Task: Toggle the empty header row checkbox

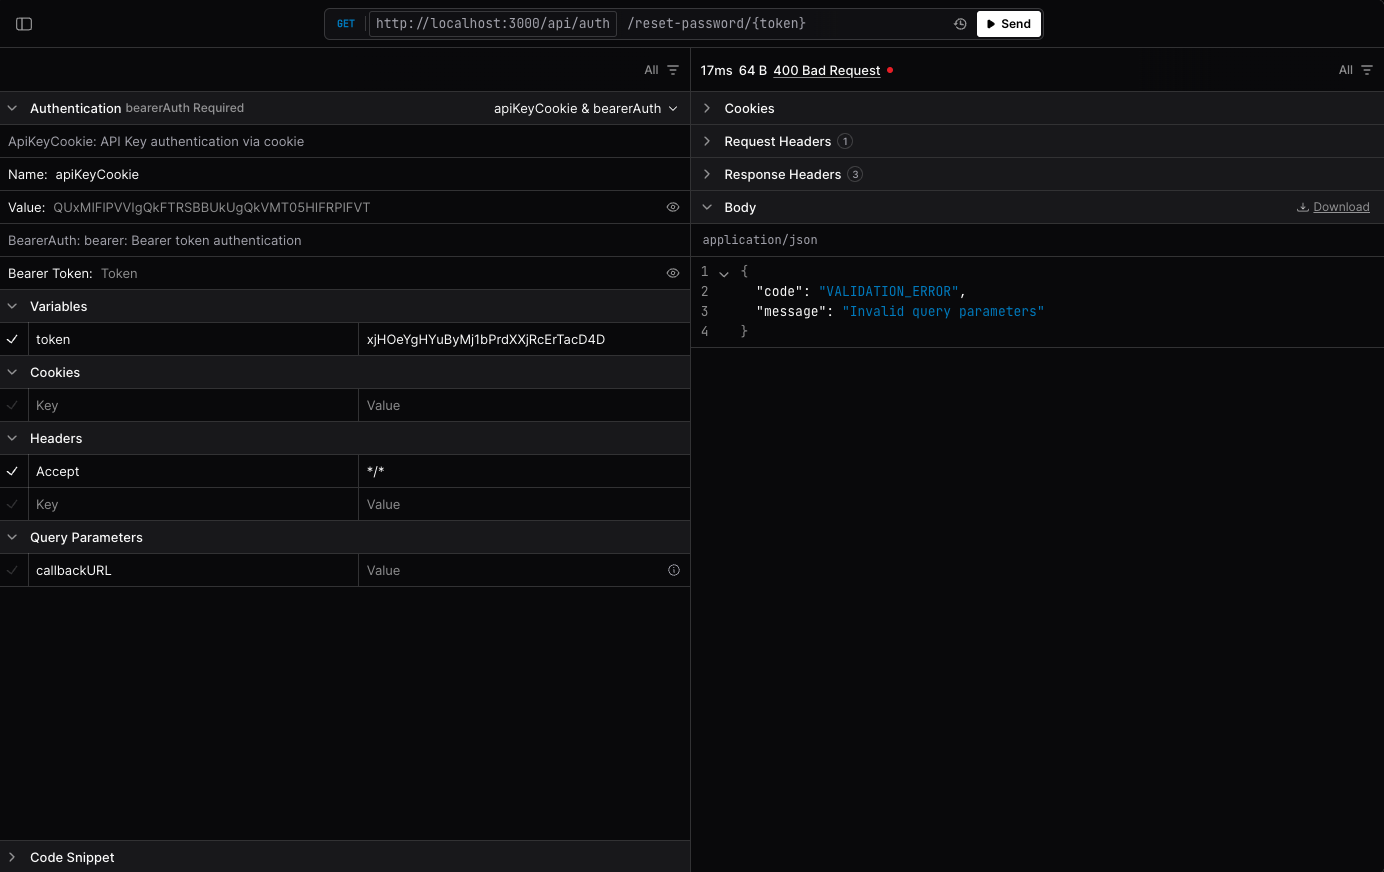Action: tap(13, 504)
